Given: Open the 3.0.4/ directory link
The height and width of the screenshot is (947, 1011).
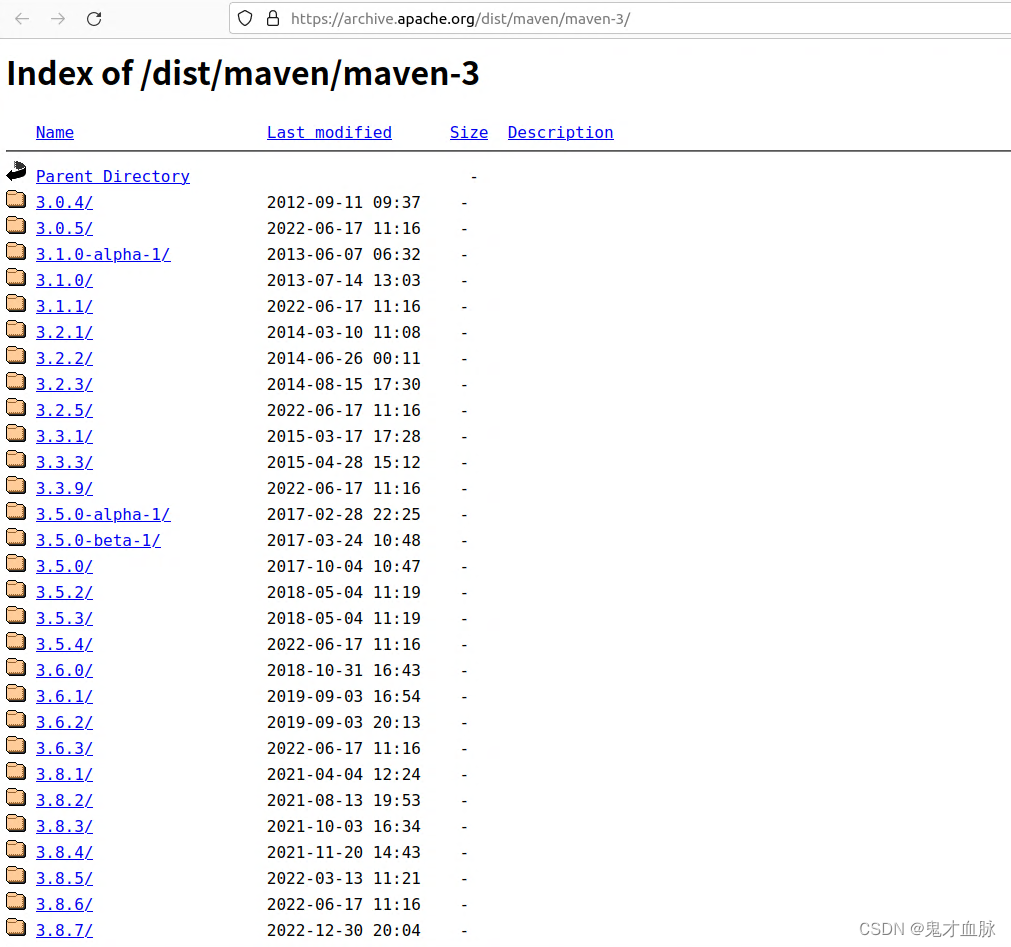Looking at the screenshot, I should pos(64,202).
